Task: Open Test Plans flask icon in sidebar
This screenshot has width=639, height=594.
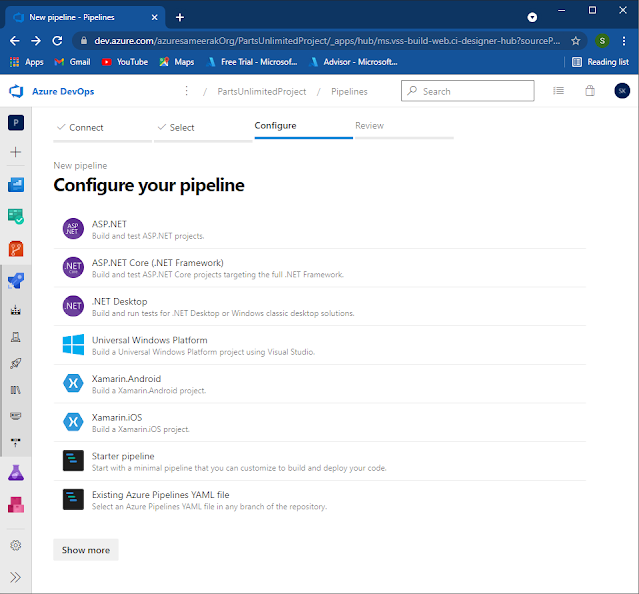Action: pyautogui.click(x=16, y=473)
